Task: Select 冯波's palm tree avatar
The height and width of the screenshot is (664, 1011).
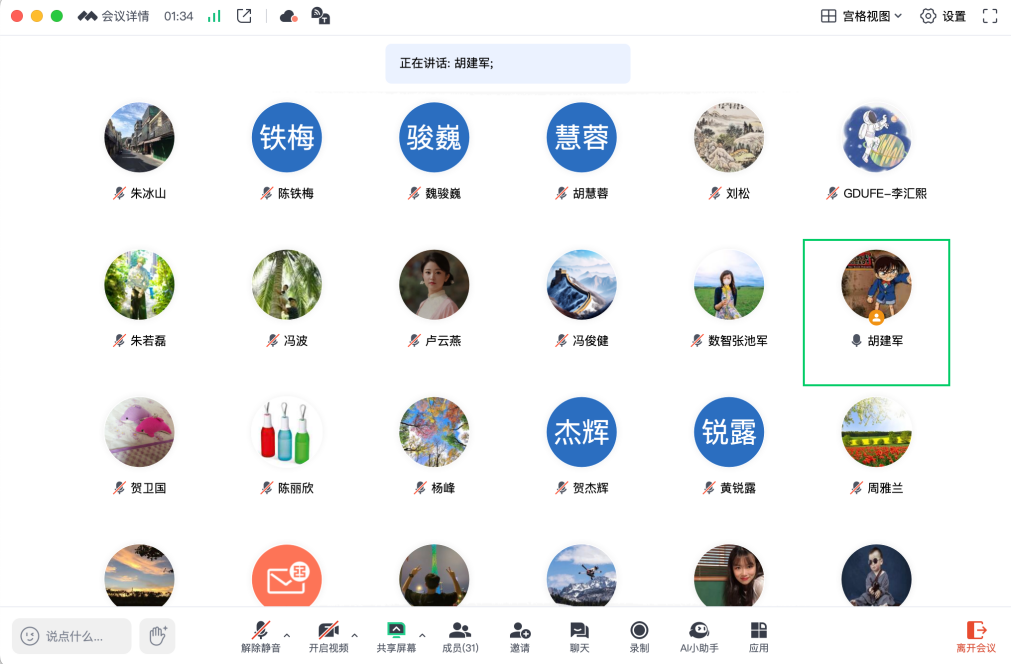Action: pyautogui.click(x=287, y=285)
